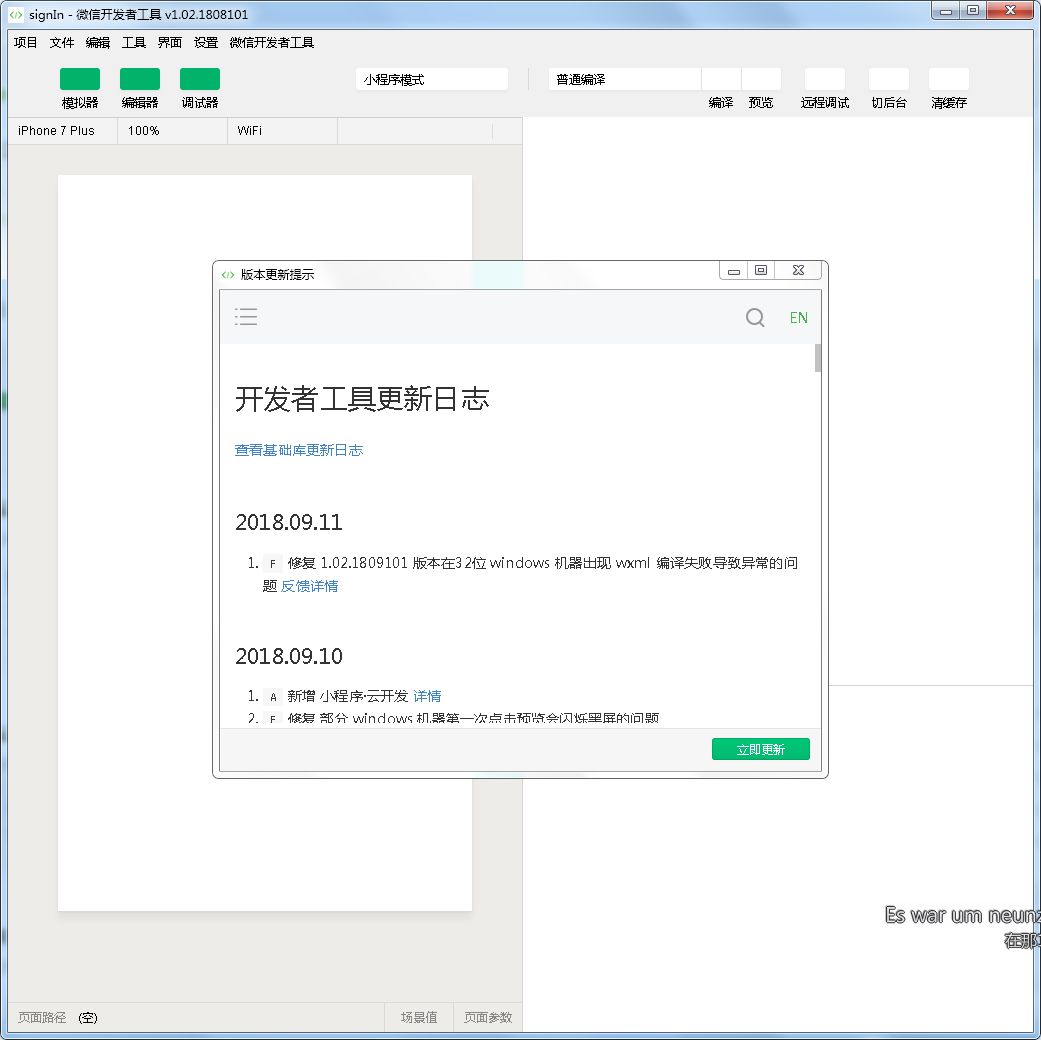
Task: Close the 版本更新提示 dialog
Action: point(799,270)
